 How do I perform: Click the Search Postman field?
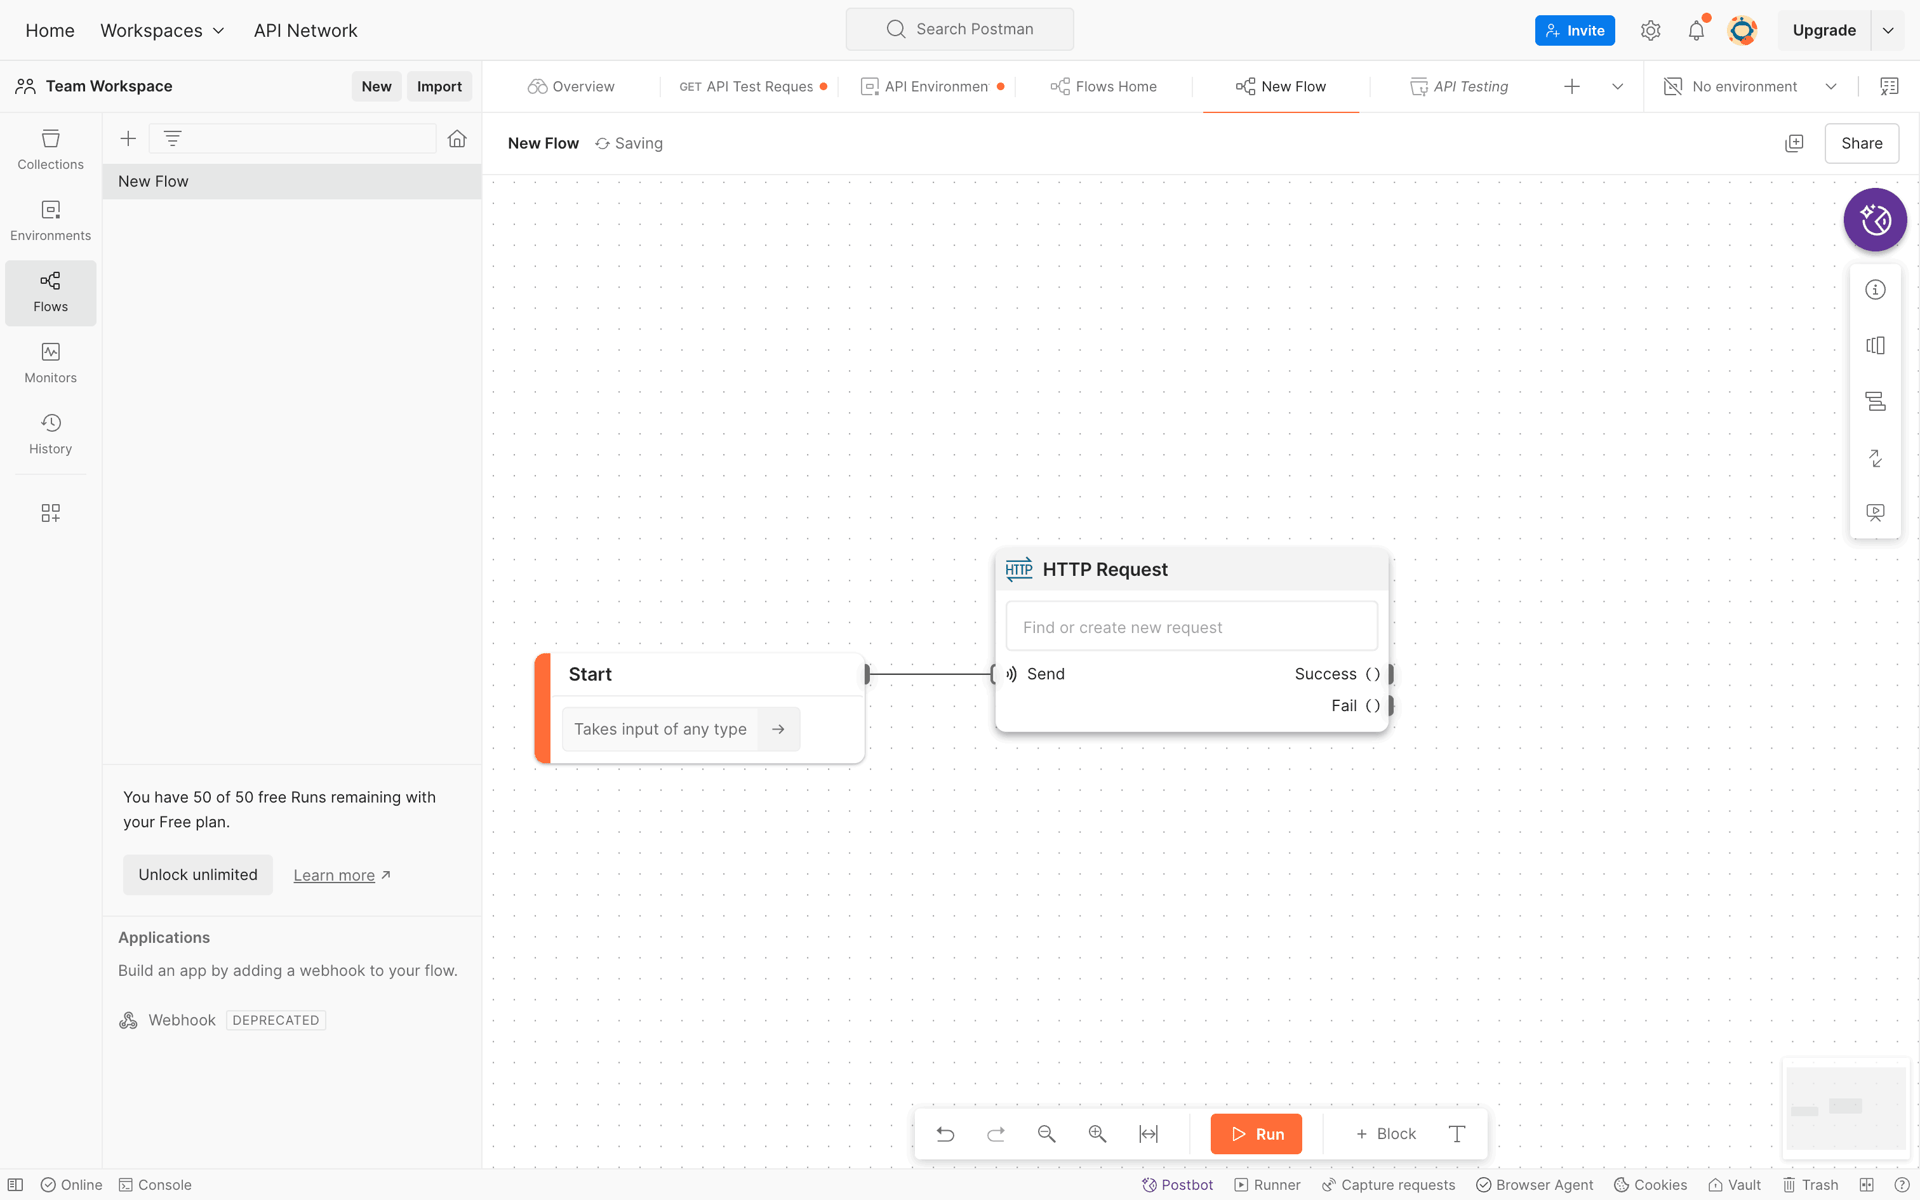960,29
